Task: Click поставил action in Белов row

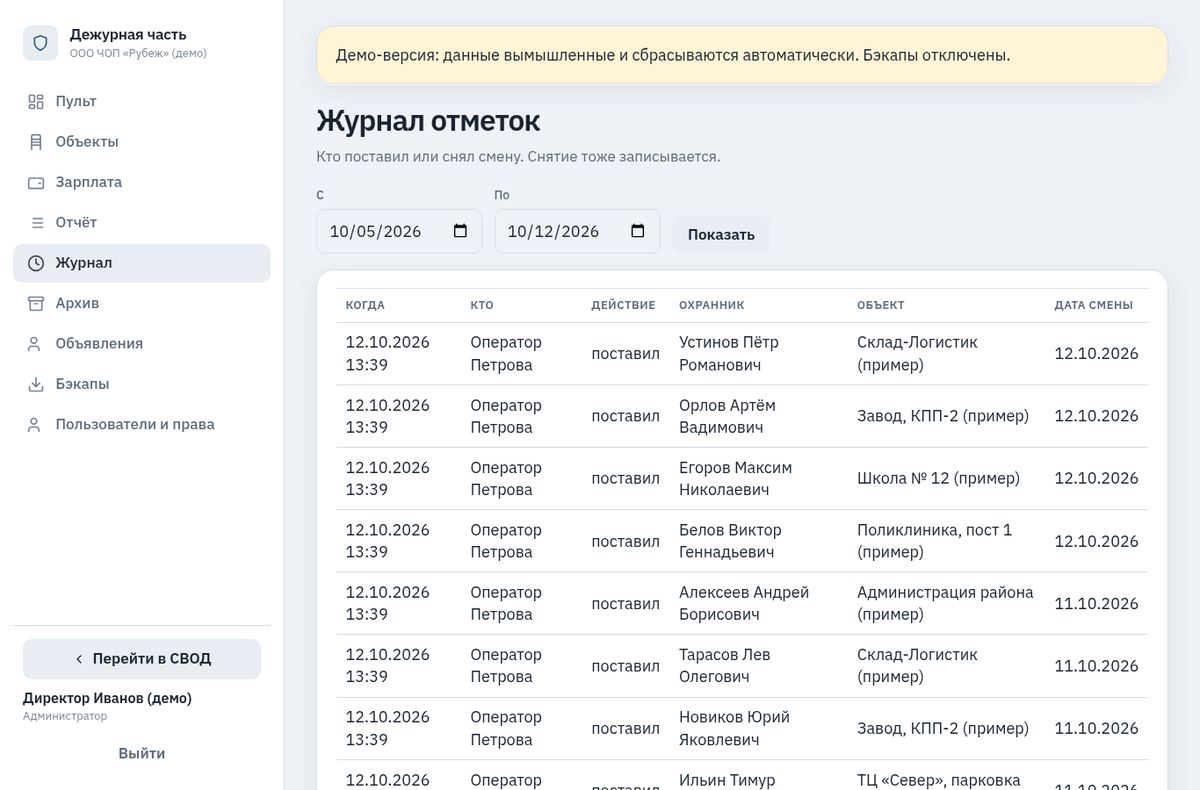Action: click(625, 541)
